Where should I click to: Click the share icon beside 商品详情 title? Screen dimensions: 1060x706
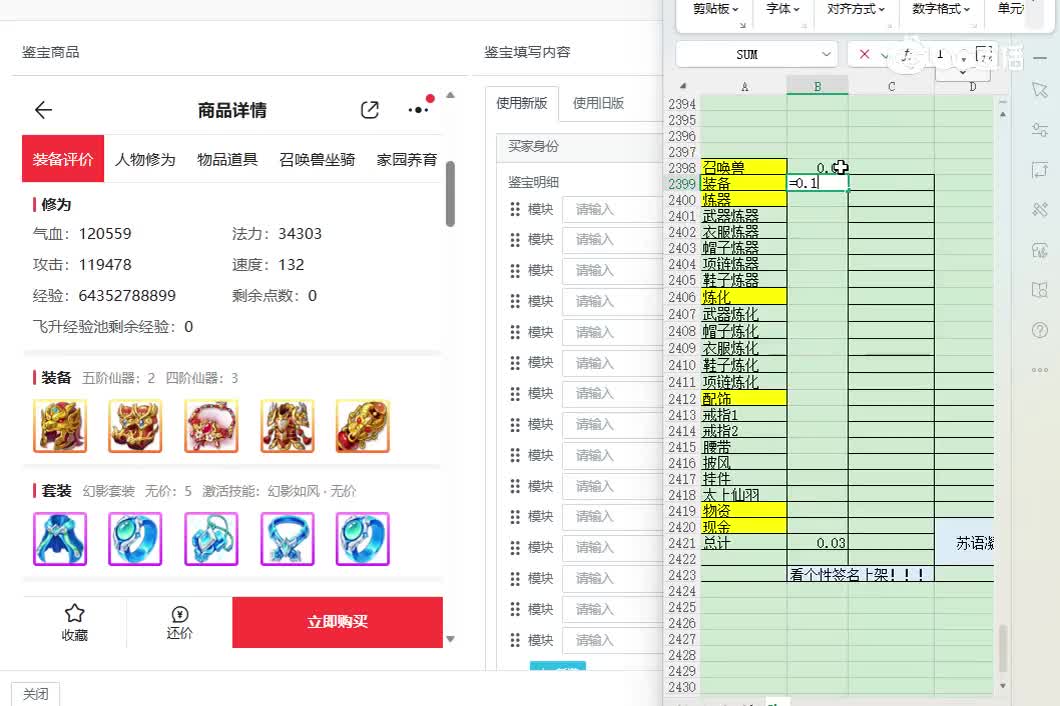click(370, 110)
